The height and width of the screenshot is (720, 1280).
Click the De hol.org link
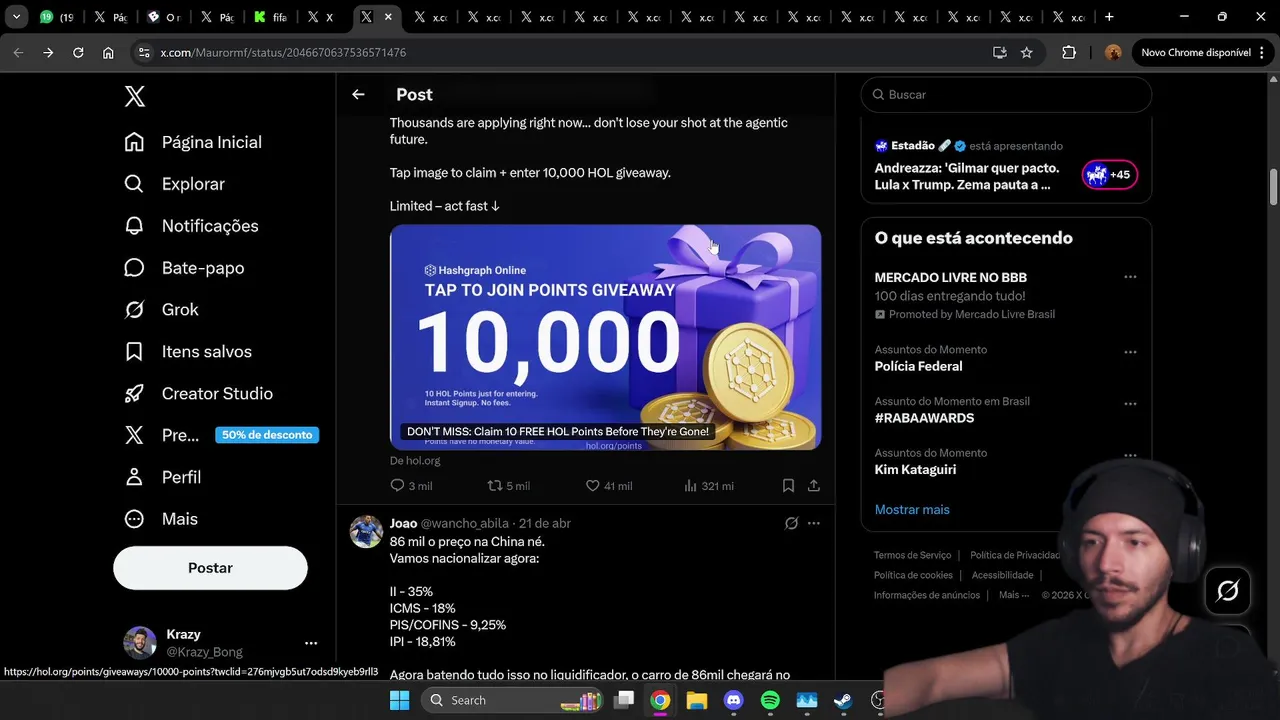415,461
